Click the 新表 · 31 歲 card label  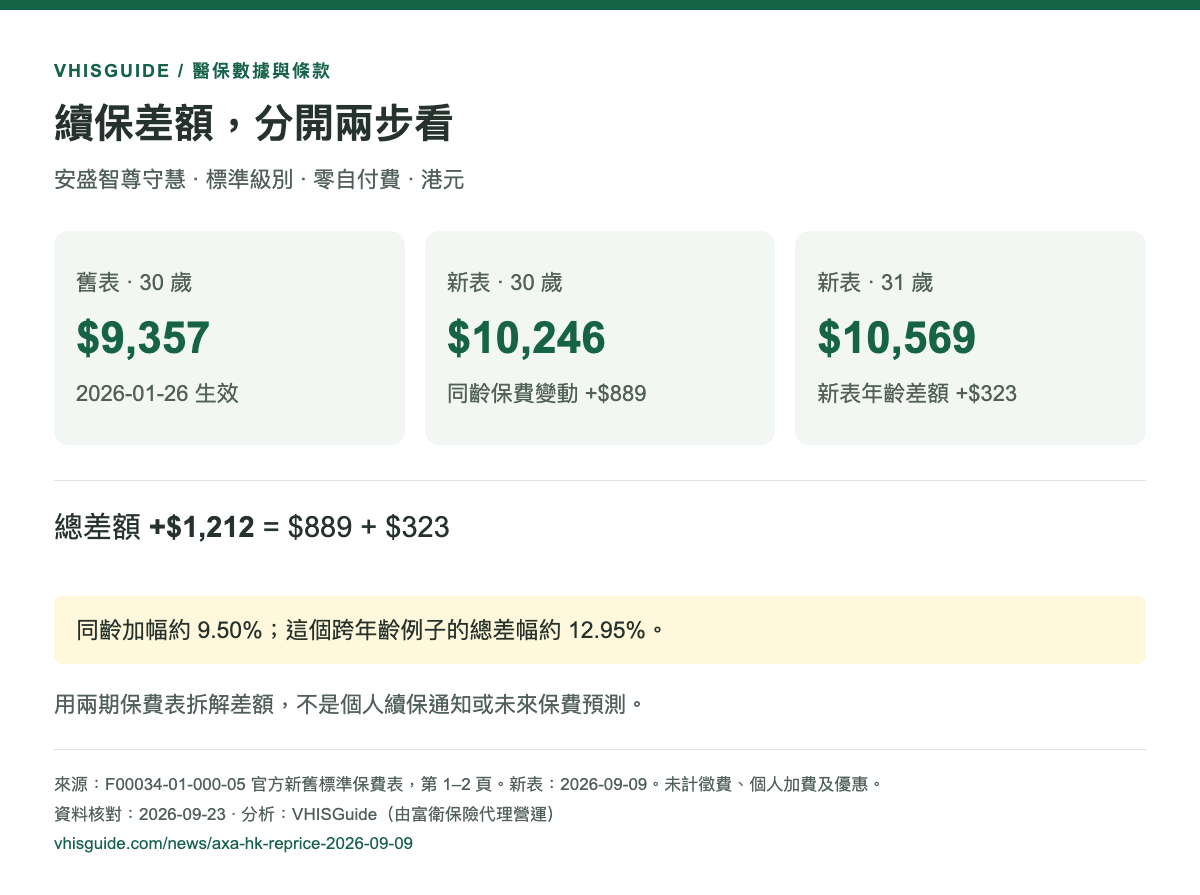(875, 283)
